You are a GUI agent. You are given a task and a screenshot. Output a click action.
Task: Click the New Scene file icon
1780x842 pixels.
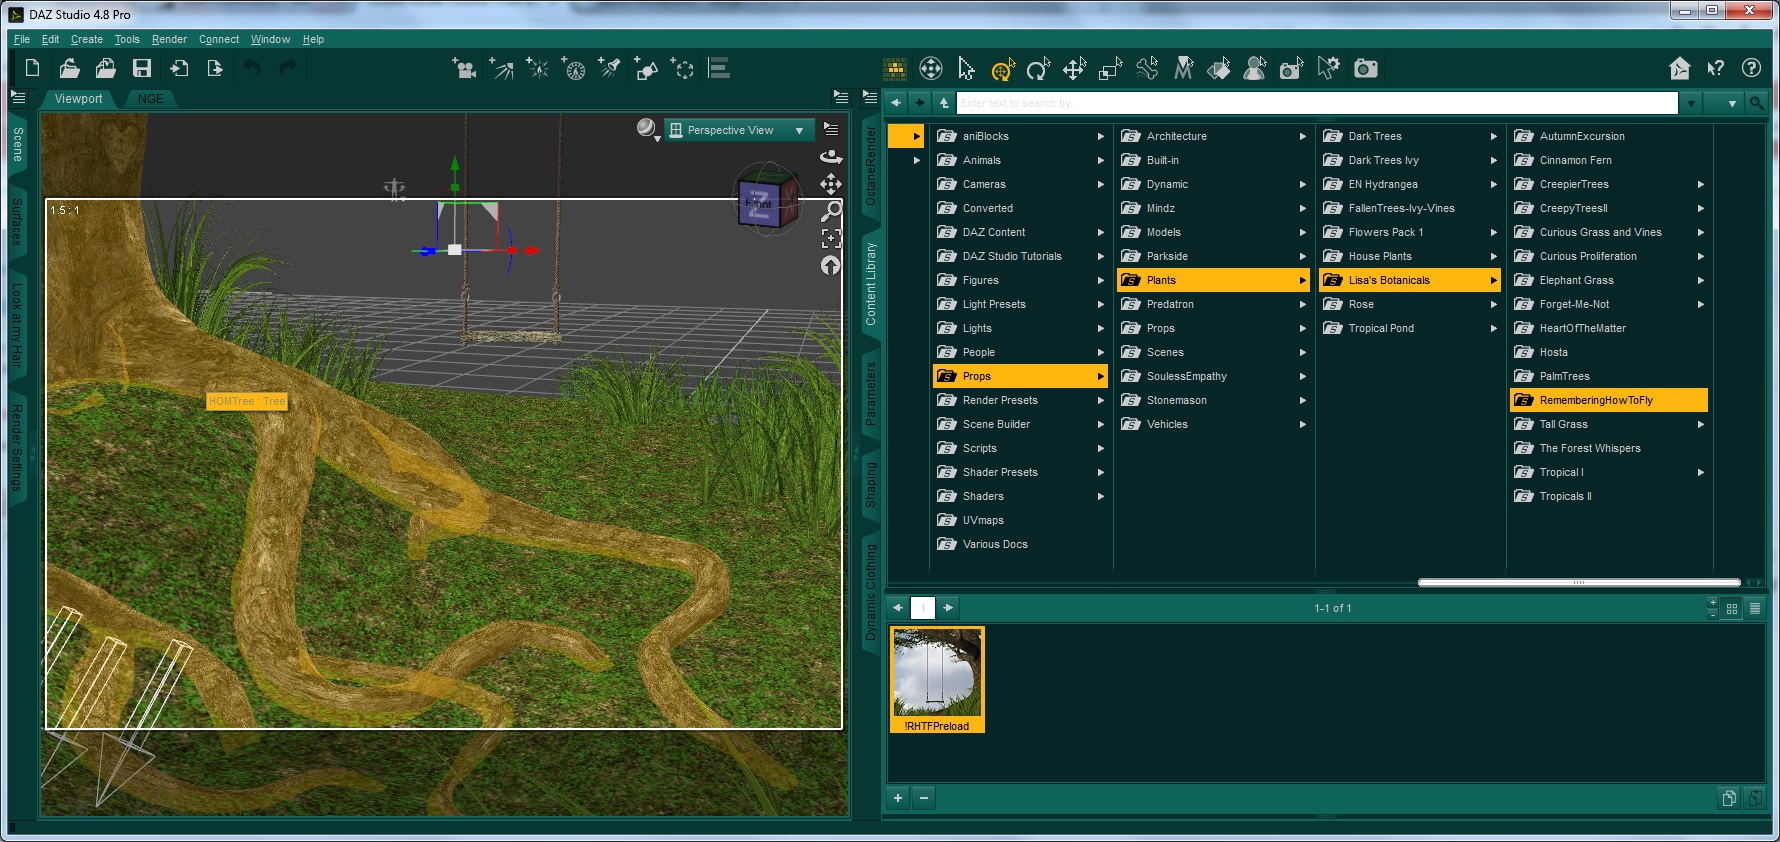pos(32,68)
